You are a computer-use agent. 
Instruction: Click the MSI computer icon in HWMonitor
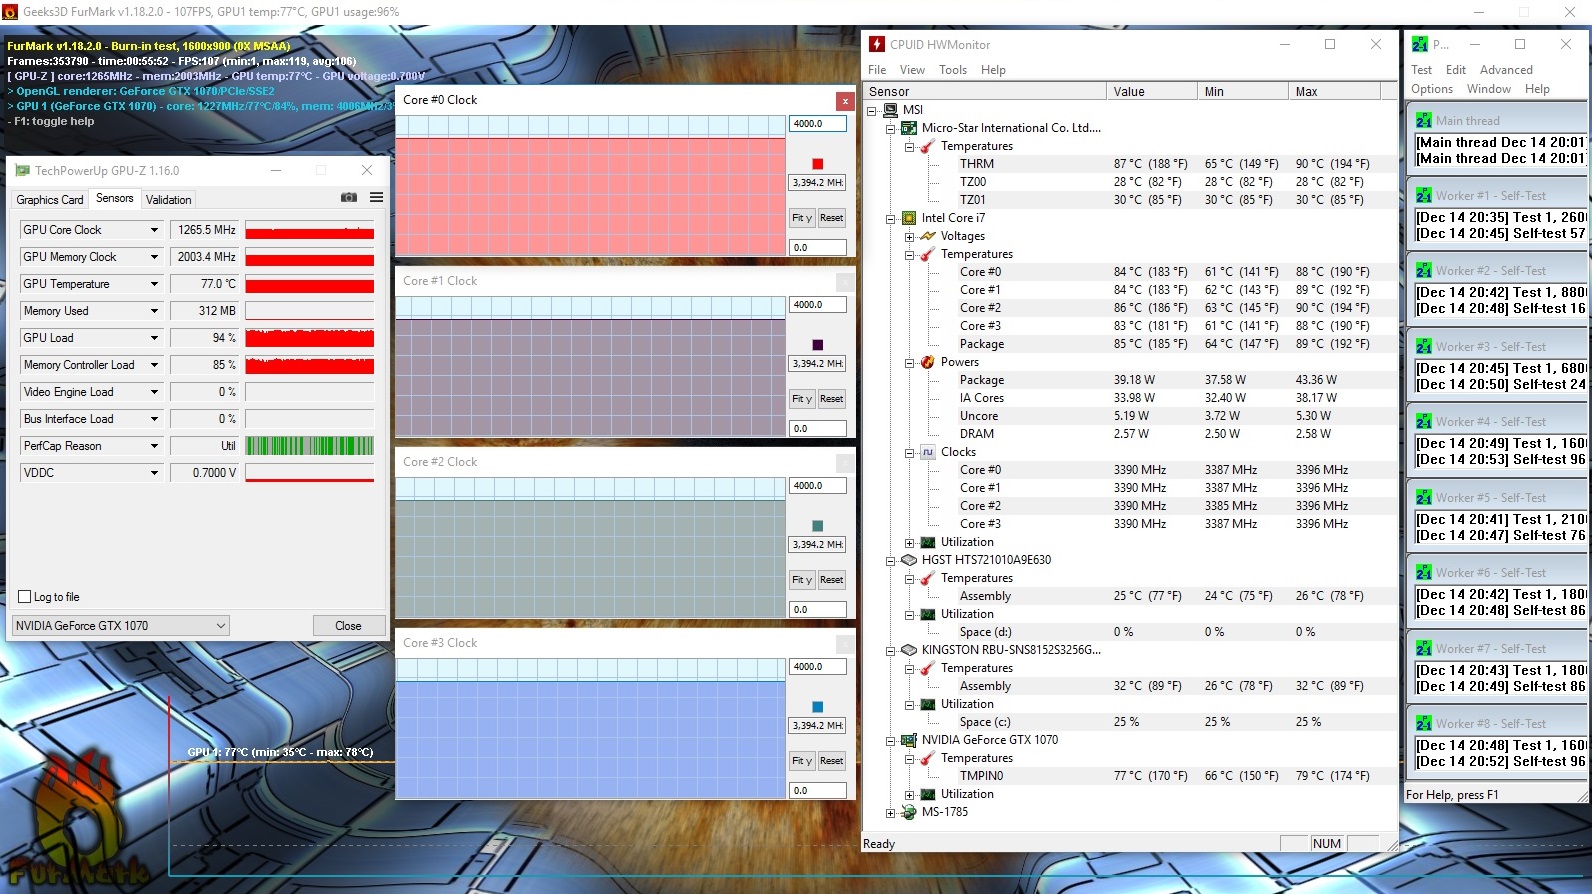pyautogui.click(x=890, y=110)
